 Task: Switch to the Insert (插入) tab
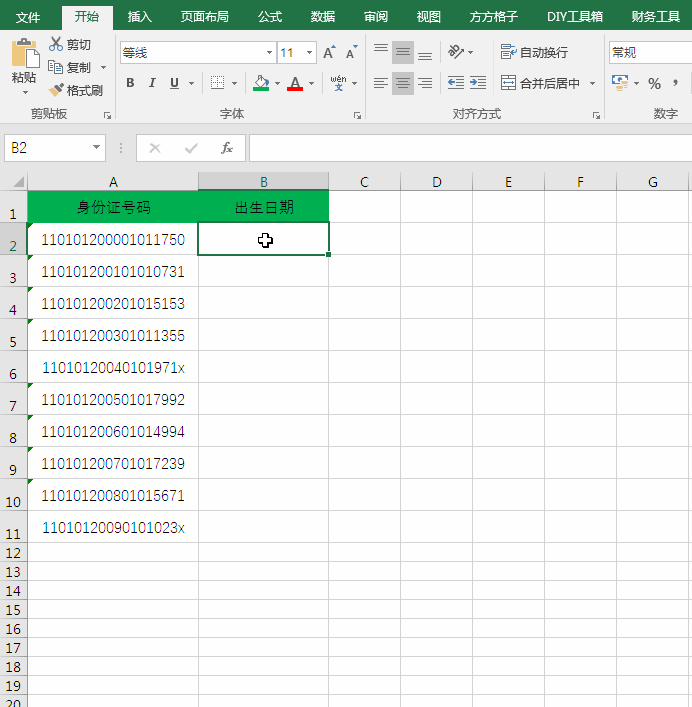[139, 17]
